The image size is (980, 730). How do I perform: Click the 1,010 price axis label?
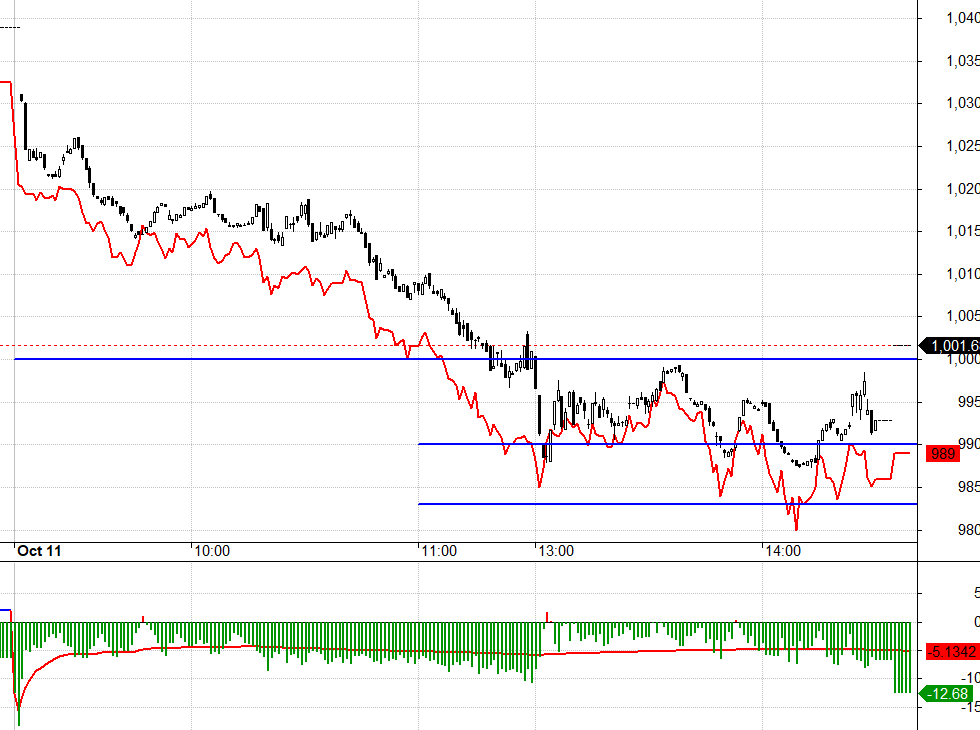point(962,274)
